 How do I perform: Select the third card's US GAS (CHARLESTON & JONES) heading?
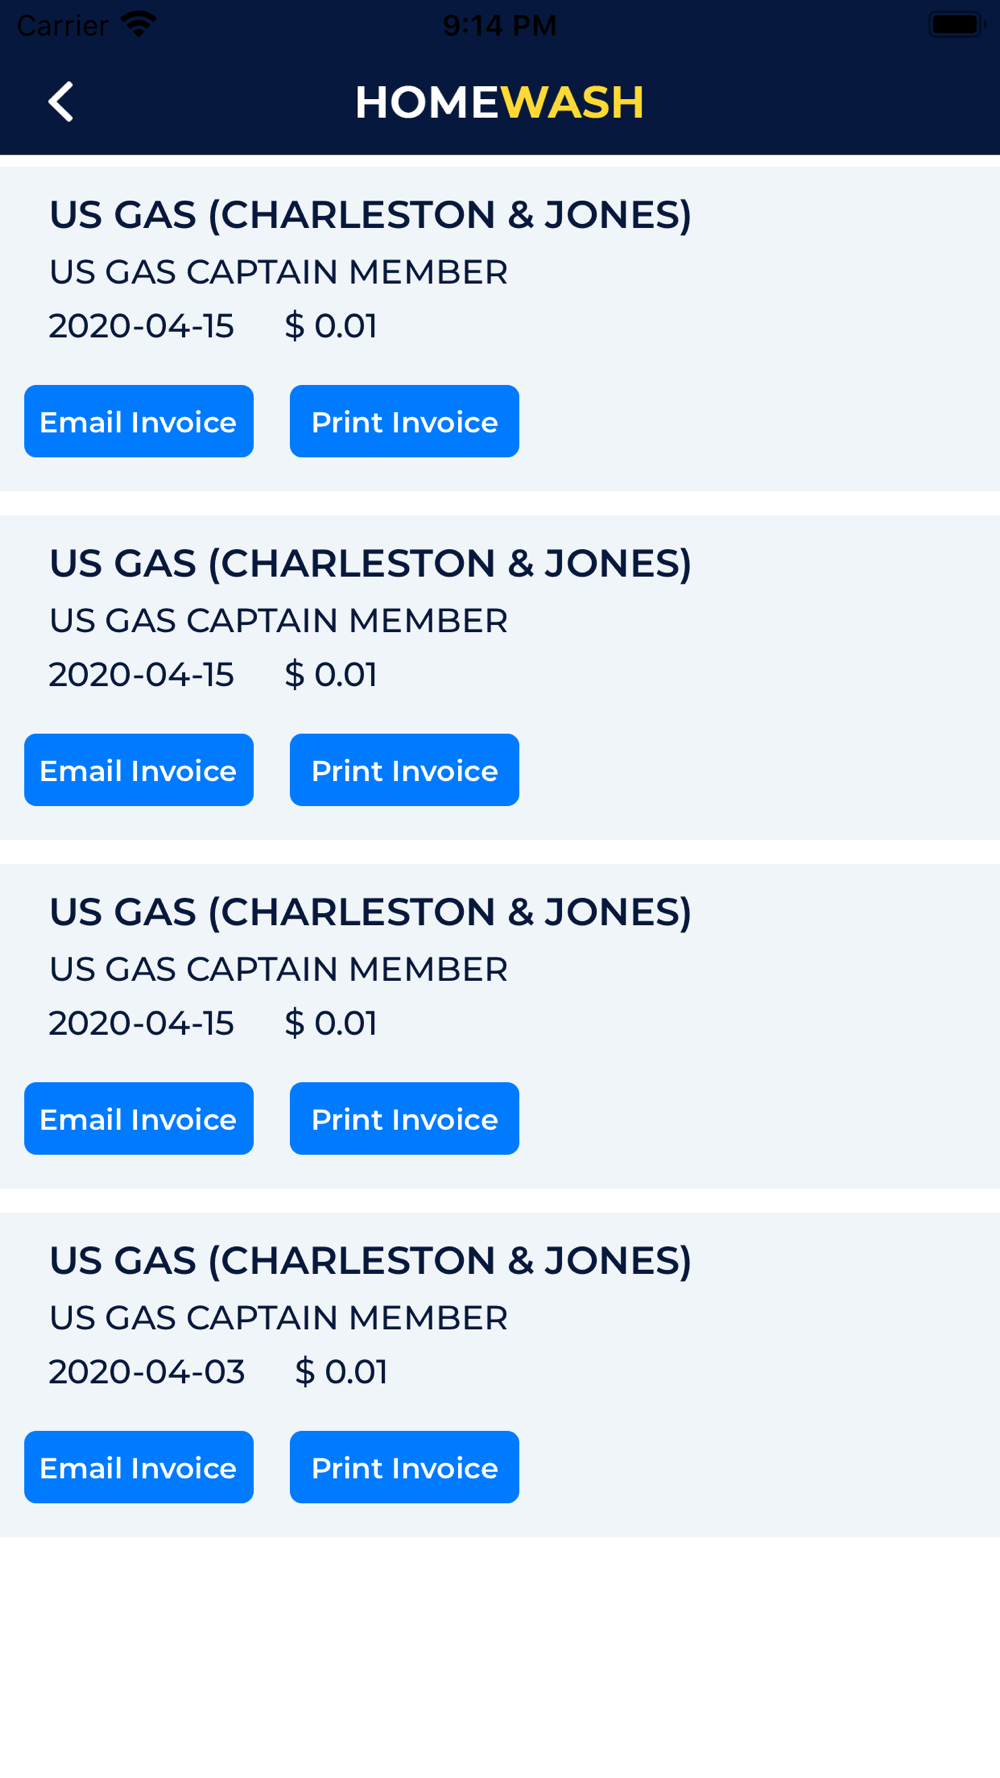point(370,912)
